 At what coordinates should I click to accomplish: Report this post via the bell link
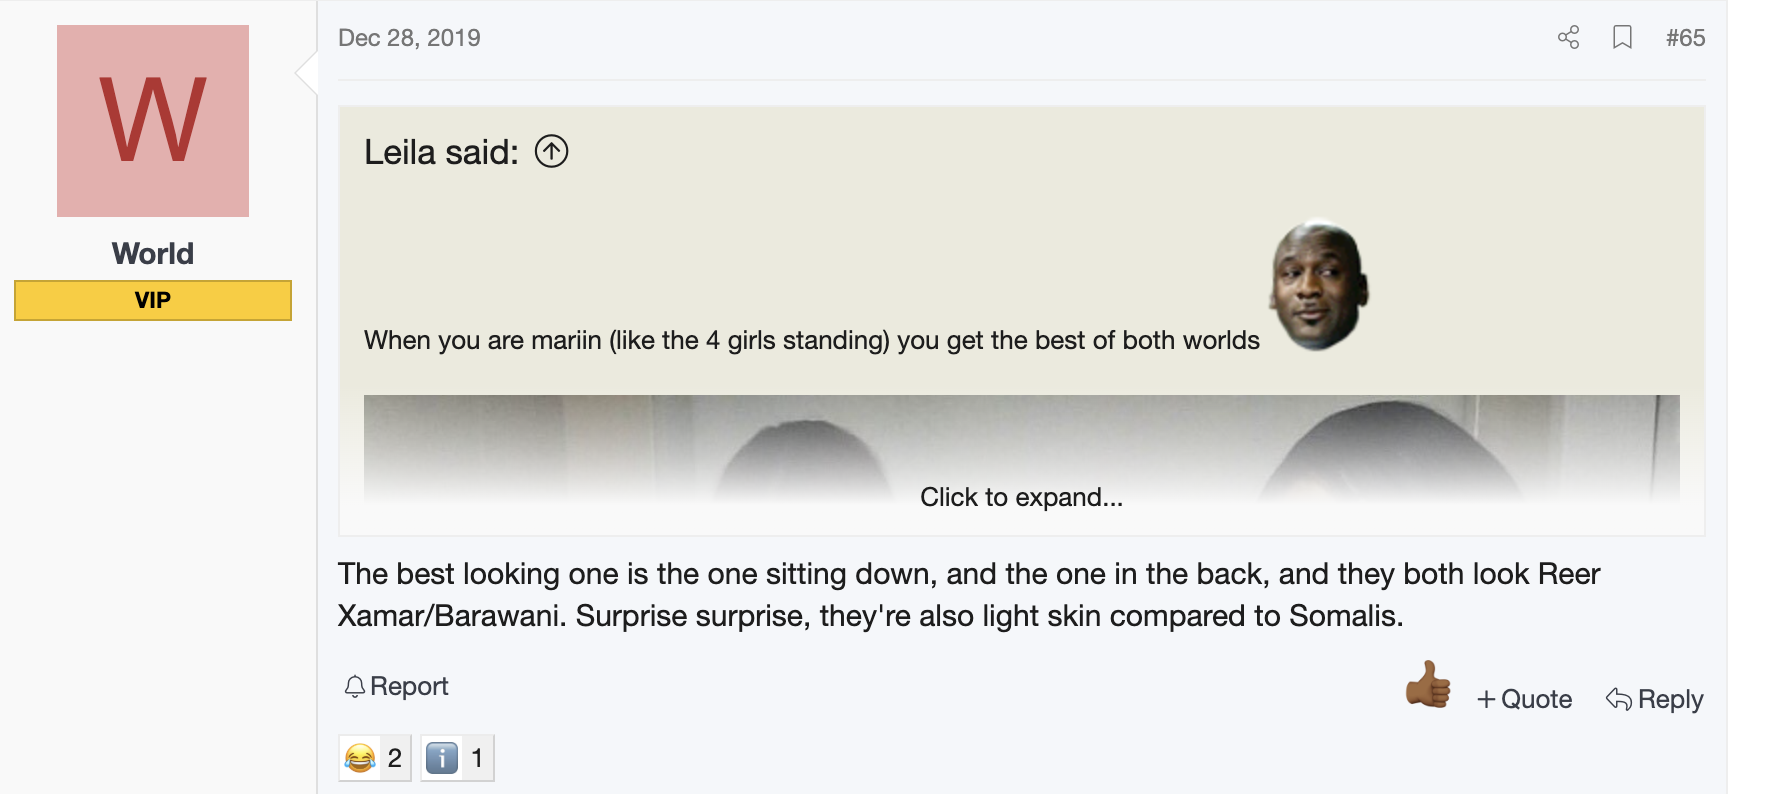(x=397, y=686)
